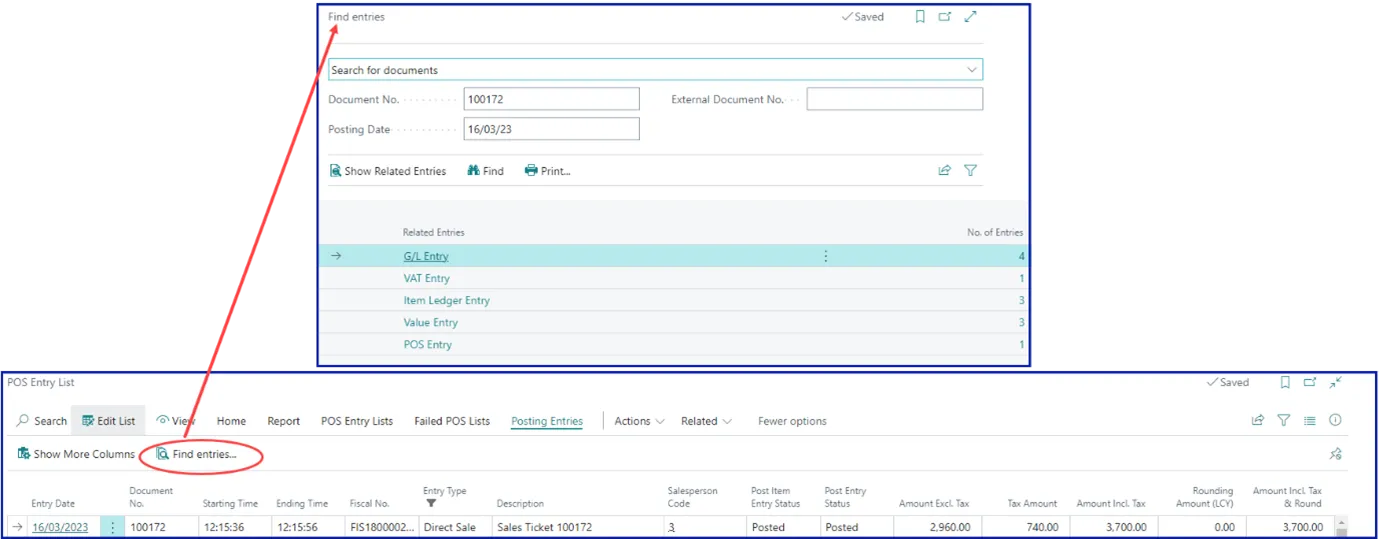Open the Item Ledger Entry link
The width and height of the screenshot is (1379, 539).
coord(447,301)
